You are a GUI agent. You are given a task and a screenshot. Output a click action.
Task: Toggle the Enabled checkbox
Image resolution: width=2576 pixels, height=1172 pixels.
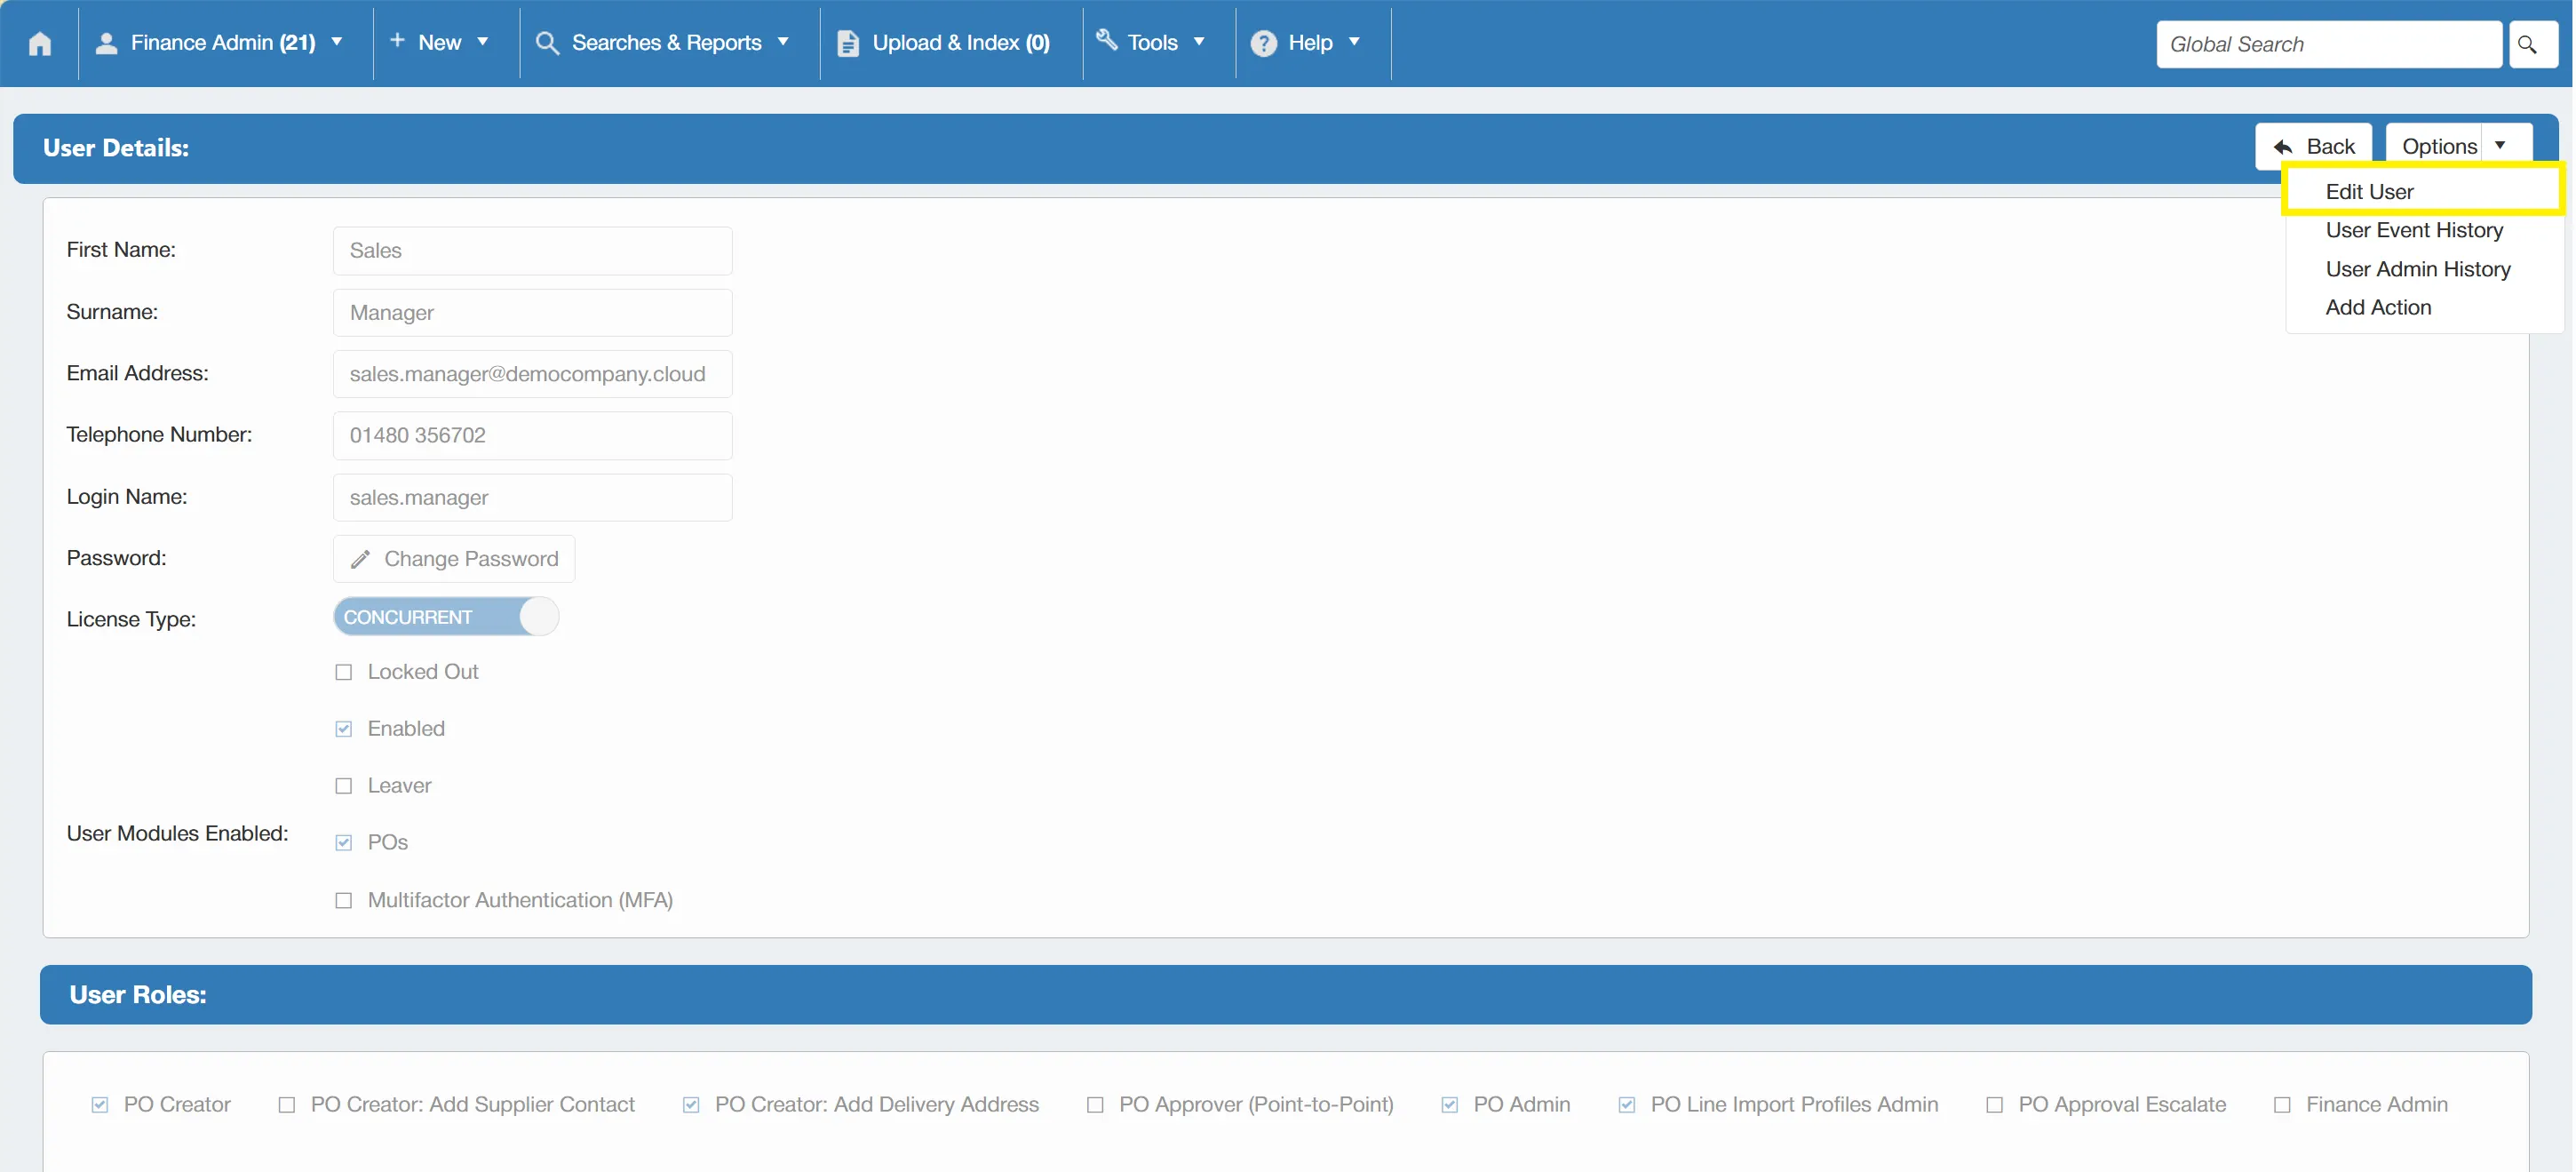click(344, 729)
